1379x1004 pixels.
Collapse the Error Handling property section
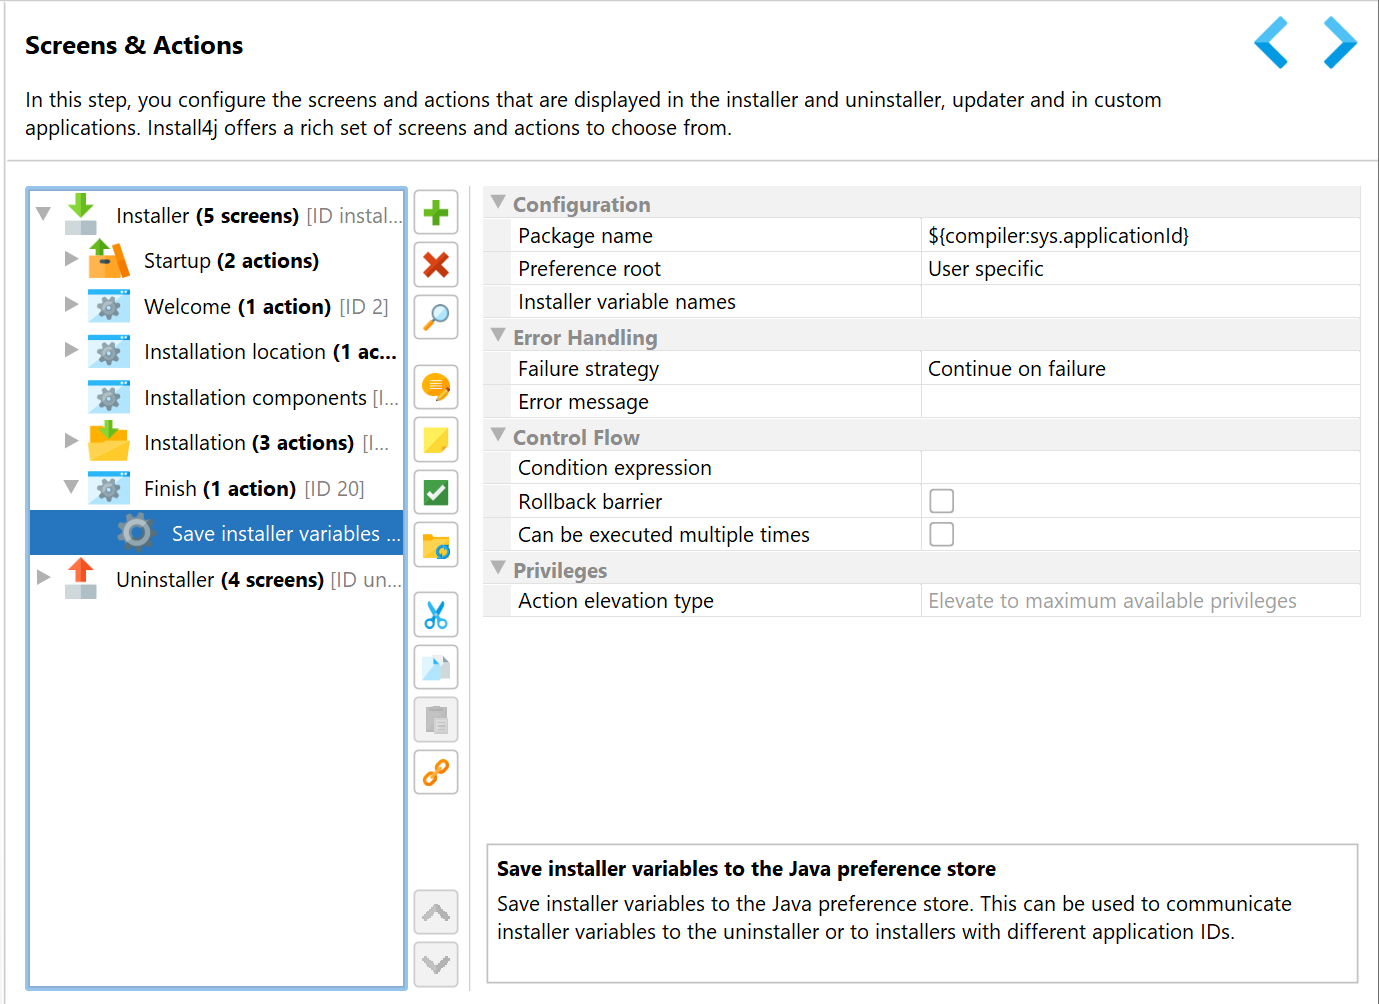pos(498,335)
